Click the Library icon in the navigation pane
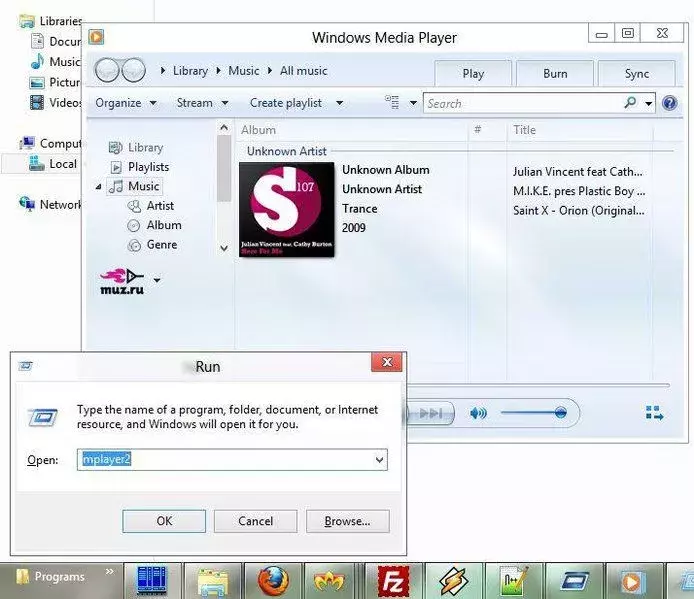Viewport: 694px width, 599px height. click(116, 147)
